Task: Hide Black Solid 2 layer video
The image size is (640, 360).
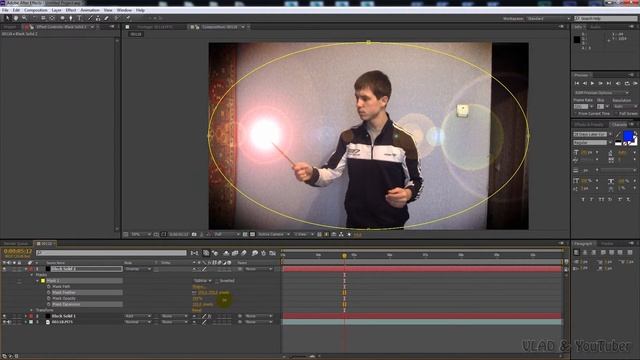Action: click(4, 269)
